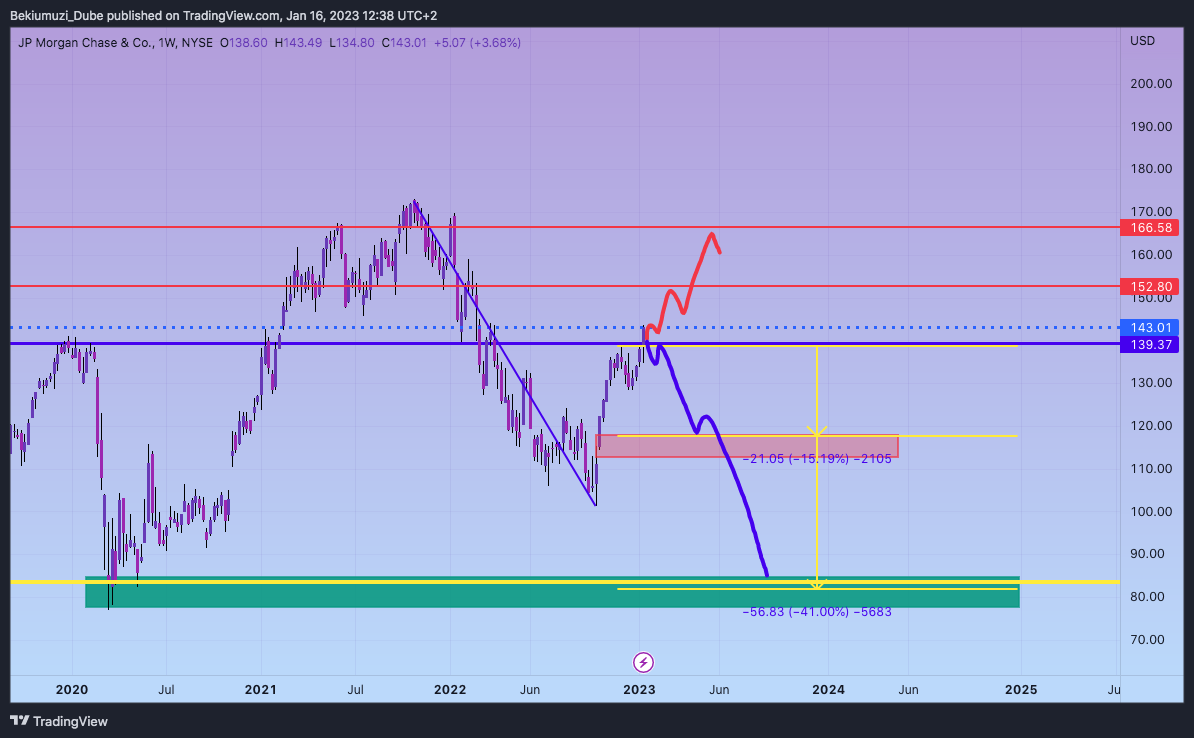
Task: Click the open value O138.60
Action: 244,43
